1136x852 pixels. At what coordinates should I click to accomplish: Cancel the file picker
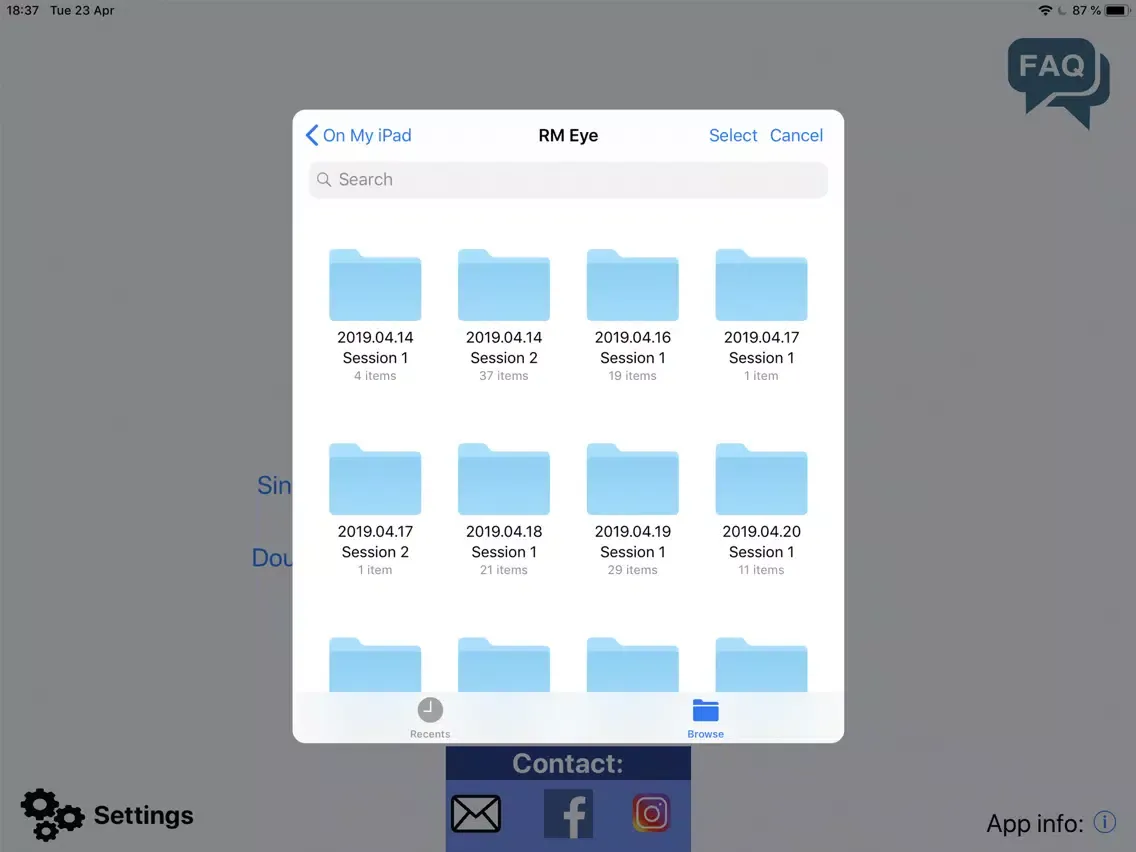(x=796, y=135)
